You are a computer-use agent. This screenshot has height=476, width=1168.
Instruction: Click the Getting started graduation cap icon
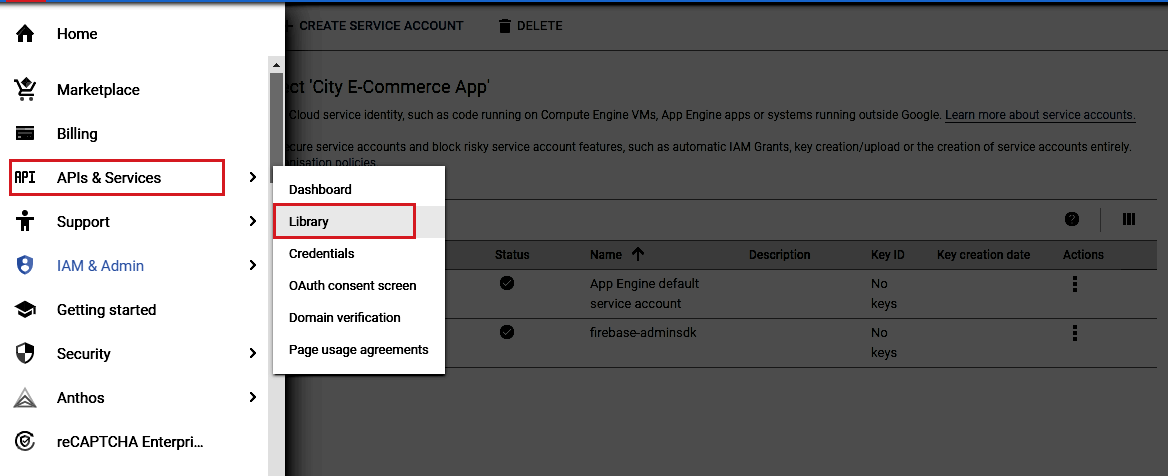pos(25,309)
